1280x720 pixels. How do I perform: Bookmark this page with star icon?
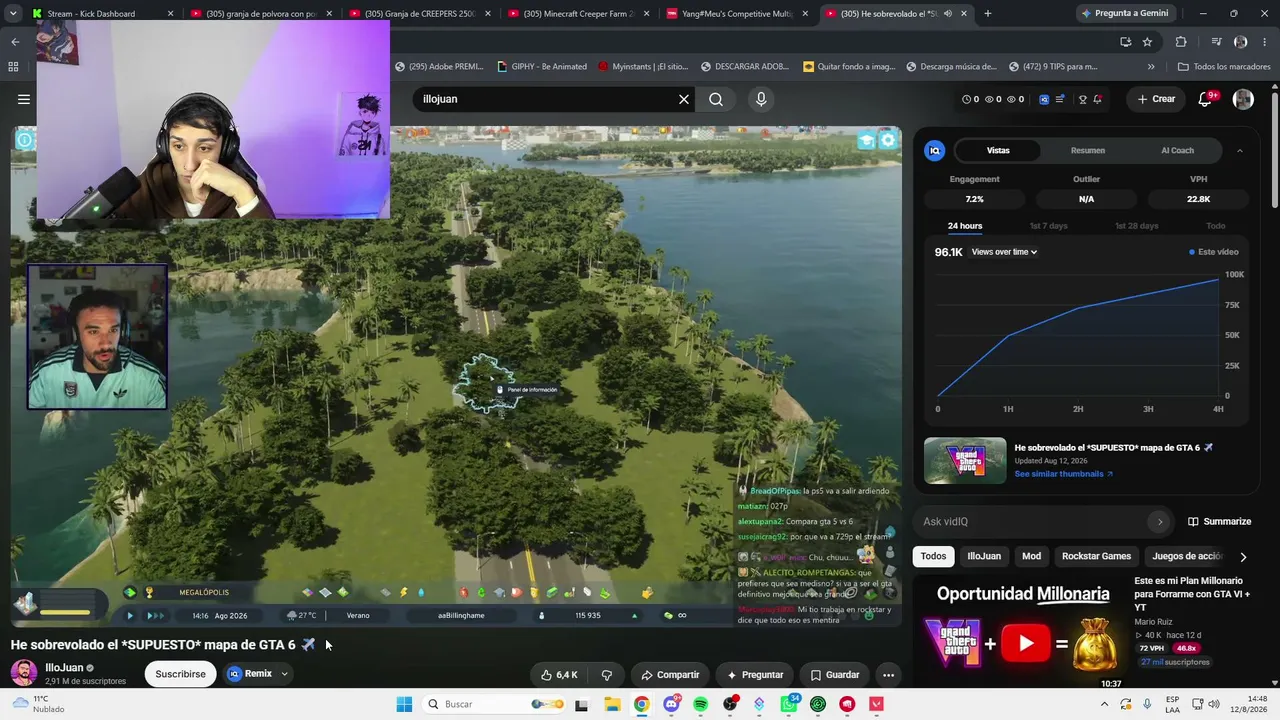pyautogui.click(x=1147, y=41)
